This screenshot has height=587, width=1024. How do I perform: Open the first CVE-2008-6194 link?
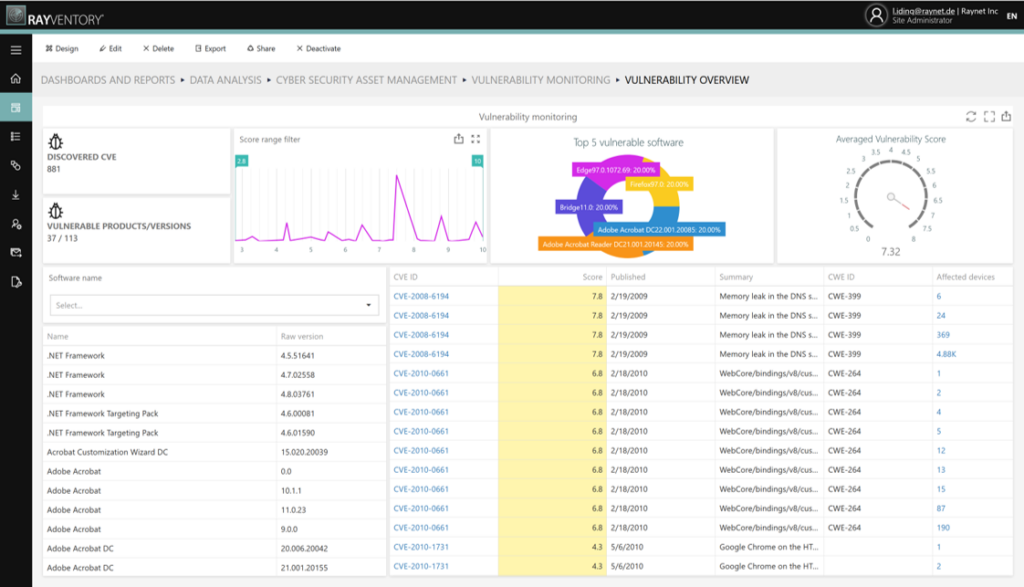(421, 296)
